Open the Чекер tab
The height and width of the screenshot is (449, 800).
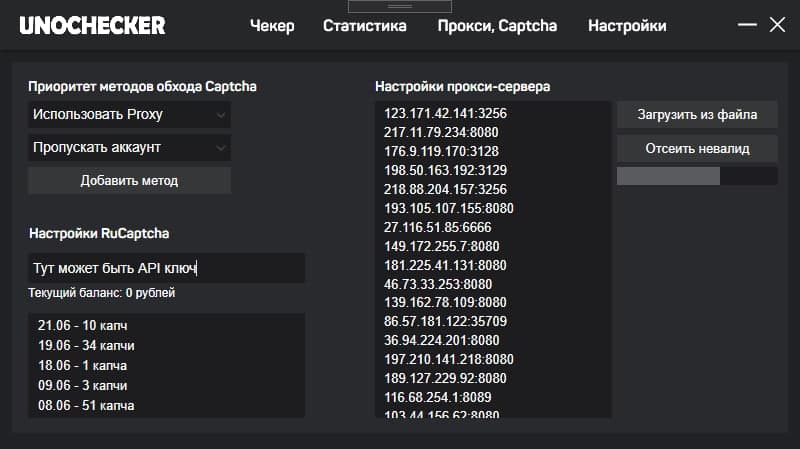tap(272, 26)
